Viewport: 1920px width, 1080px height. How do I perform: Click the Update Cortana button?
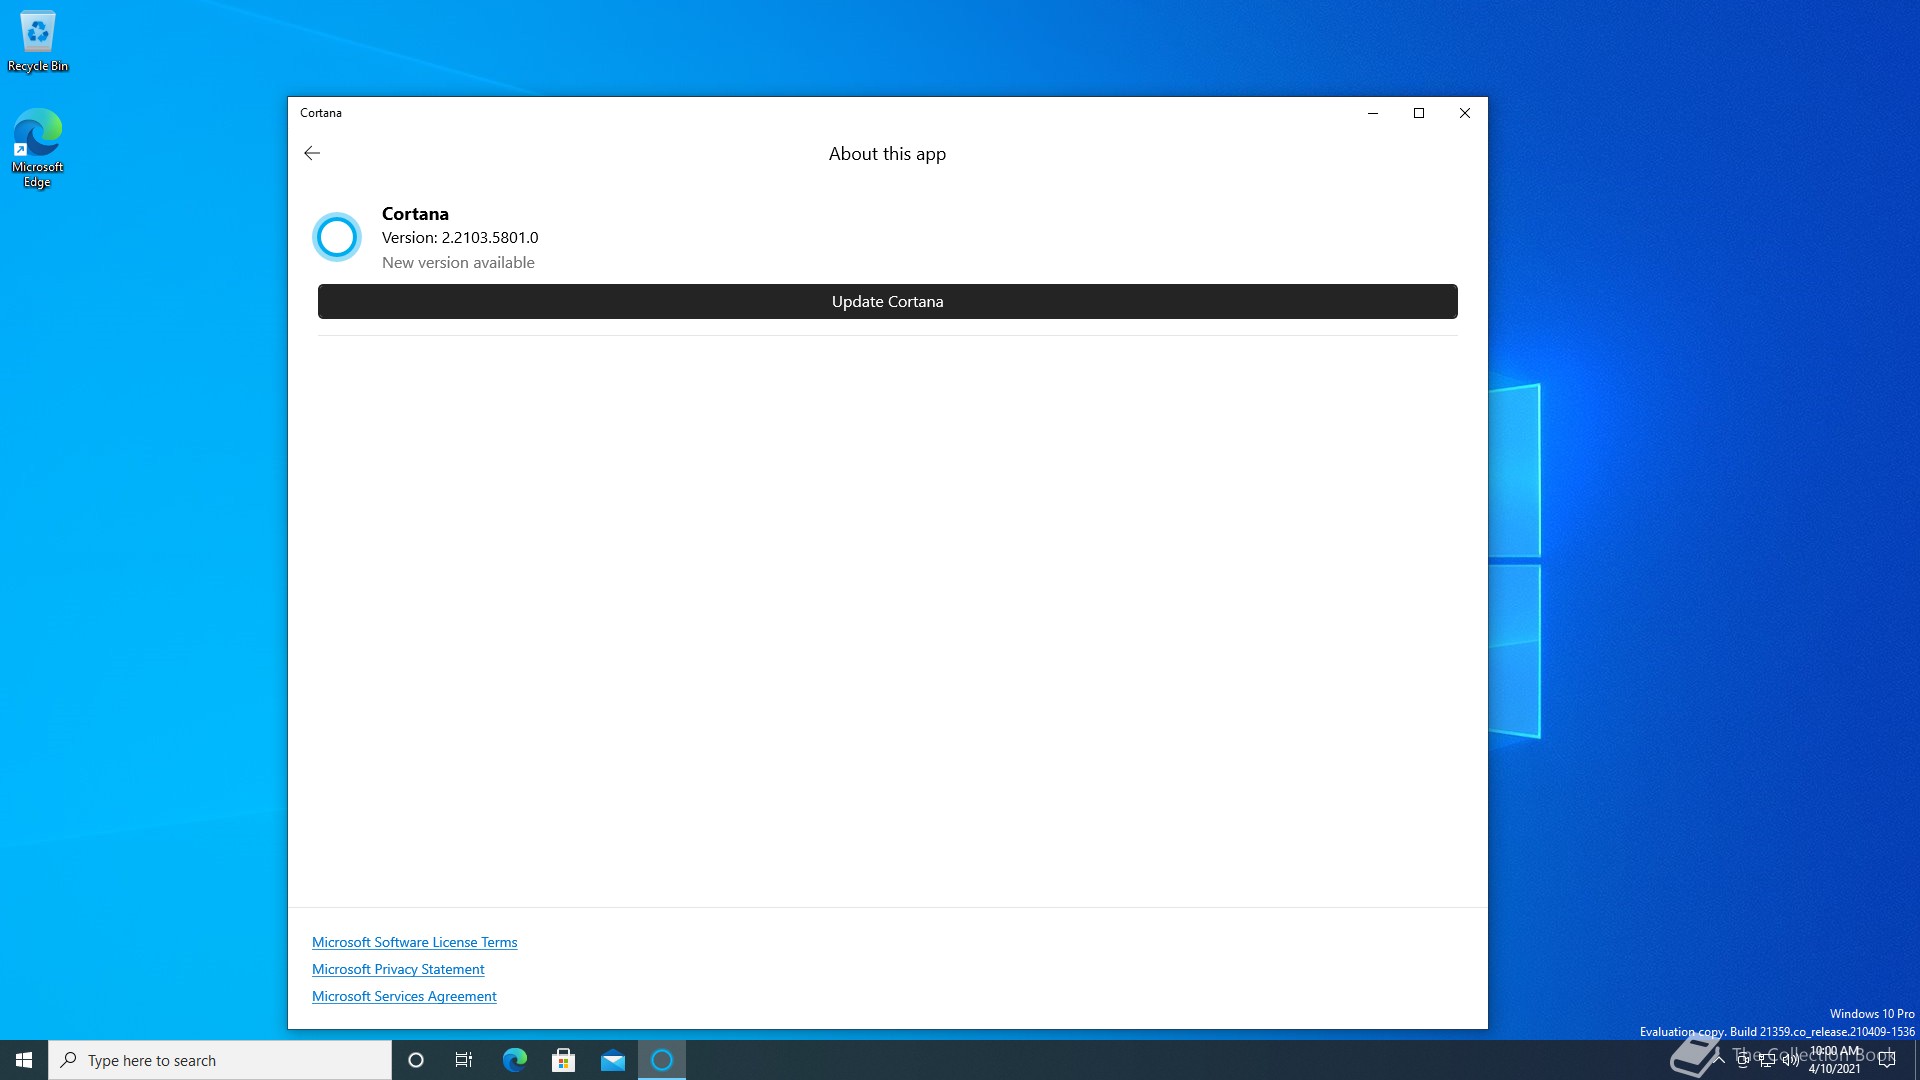pyautogui.click(x=887, y=301)
